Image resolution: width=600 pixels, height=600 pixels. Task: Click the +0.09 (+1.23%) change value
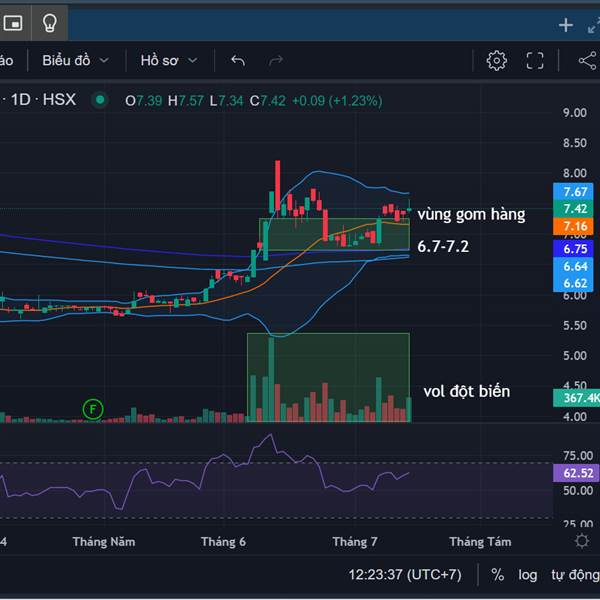point(337,101)
